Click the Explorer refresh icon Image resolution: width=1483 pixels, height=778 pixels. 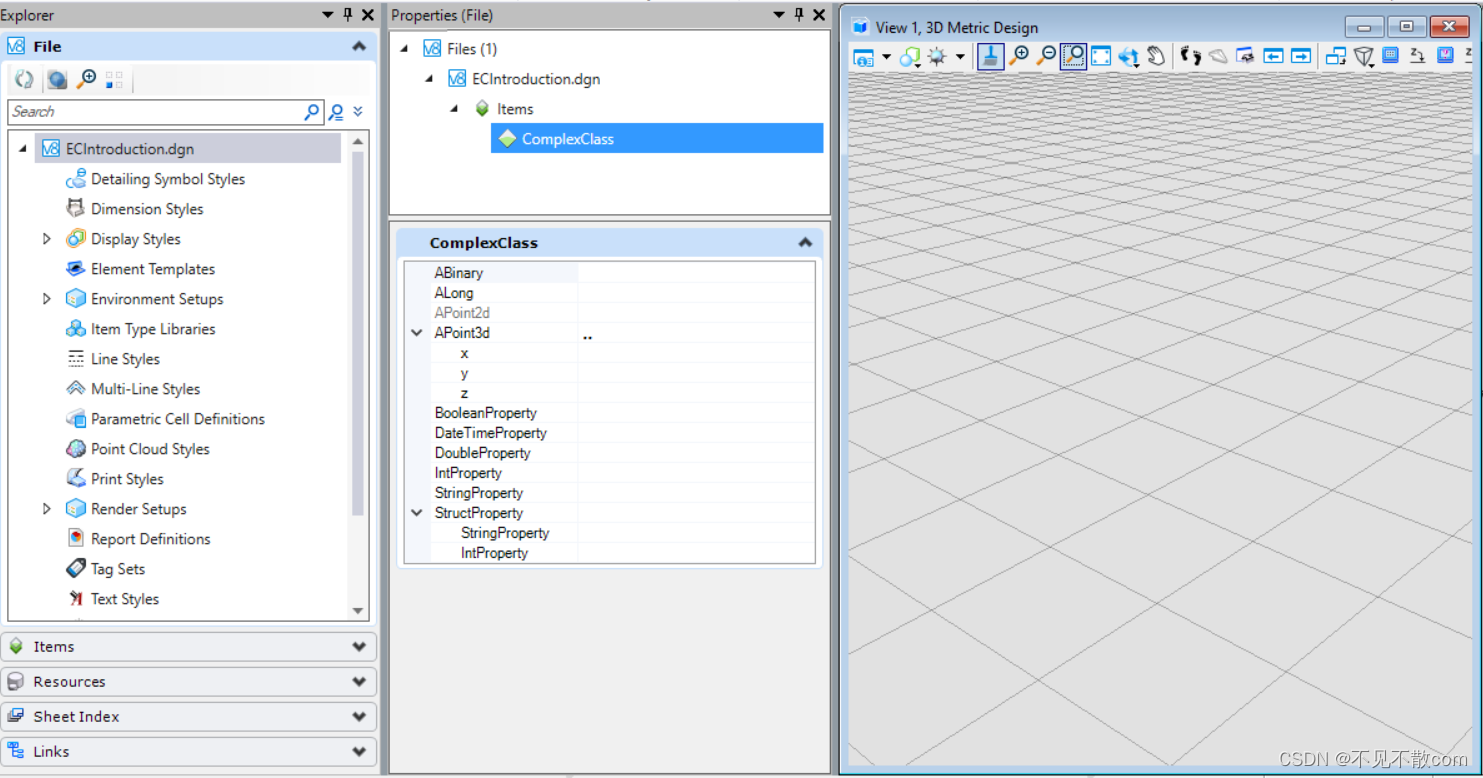(24, 80)
